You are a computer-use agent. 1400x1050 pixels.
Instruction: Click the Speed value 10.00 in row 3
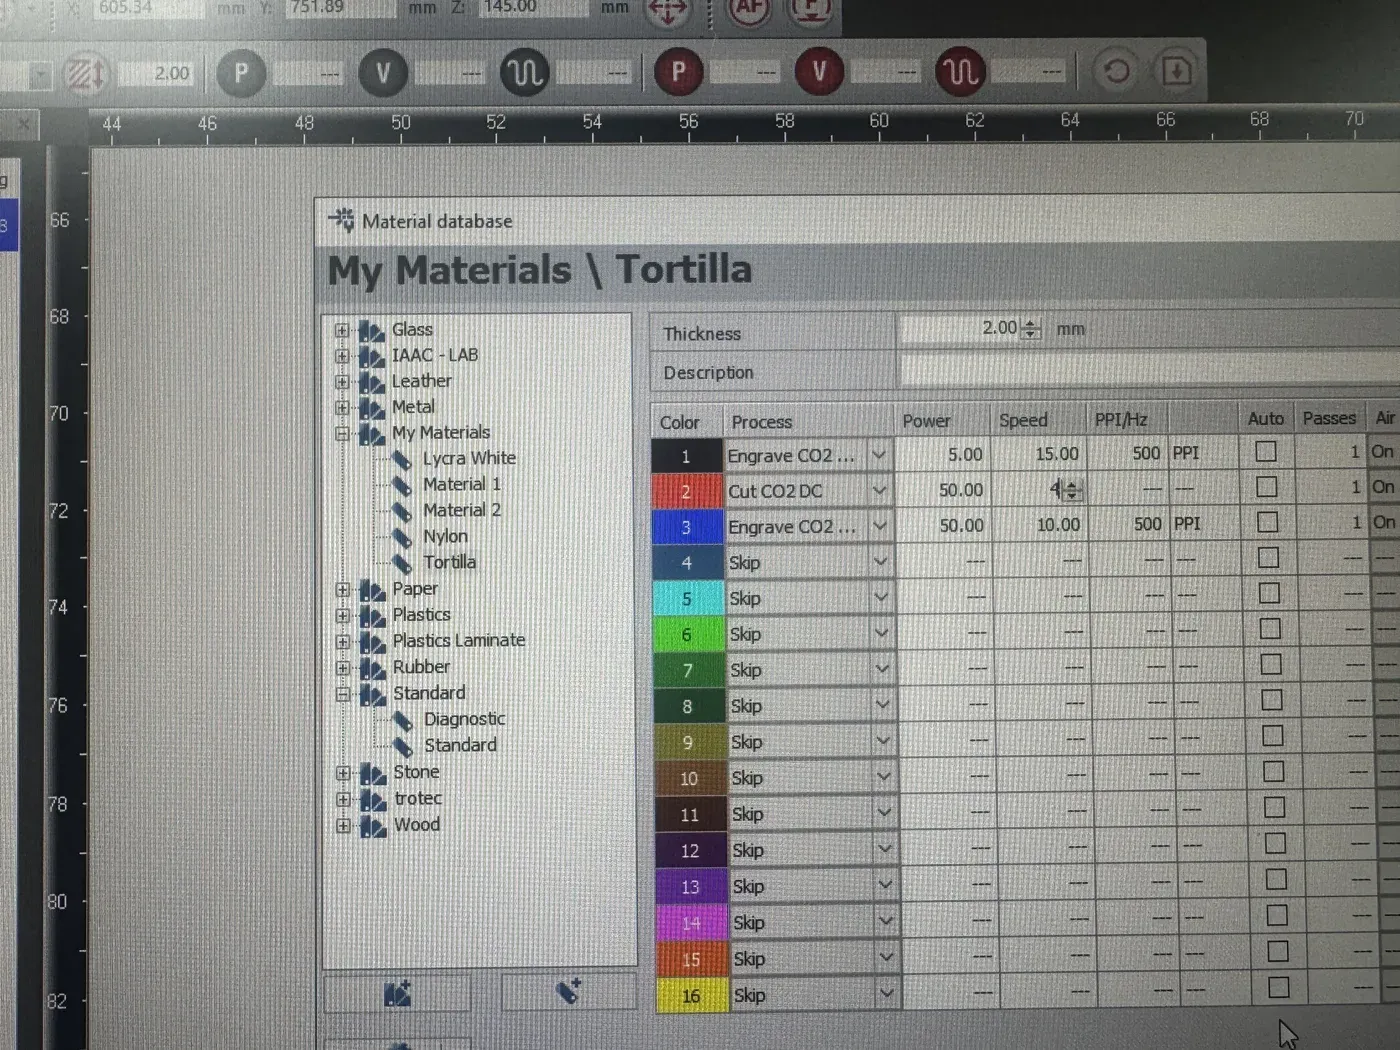[x=1058, y=524]
